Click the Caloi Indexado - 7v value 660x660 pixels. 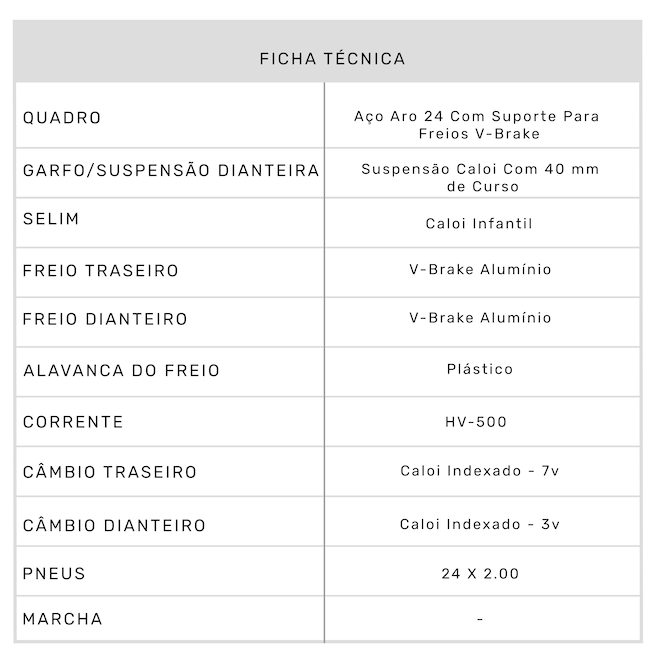tap(480, 471)
